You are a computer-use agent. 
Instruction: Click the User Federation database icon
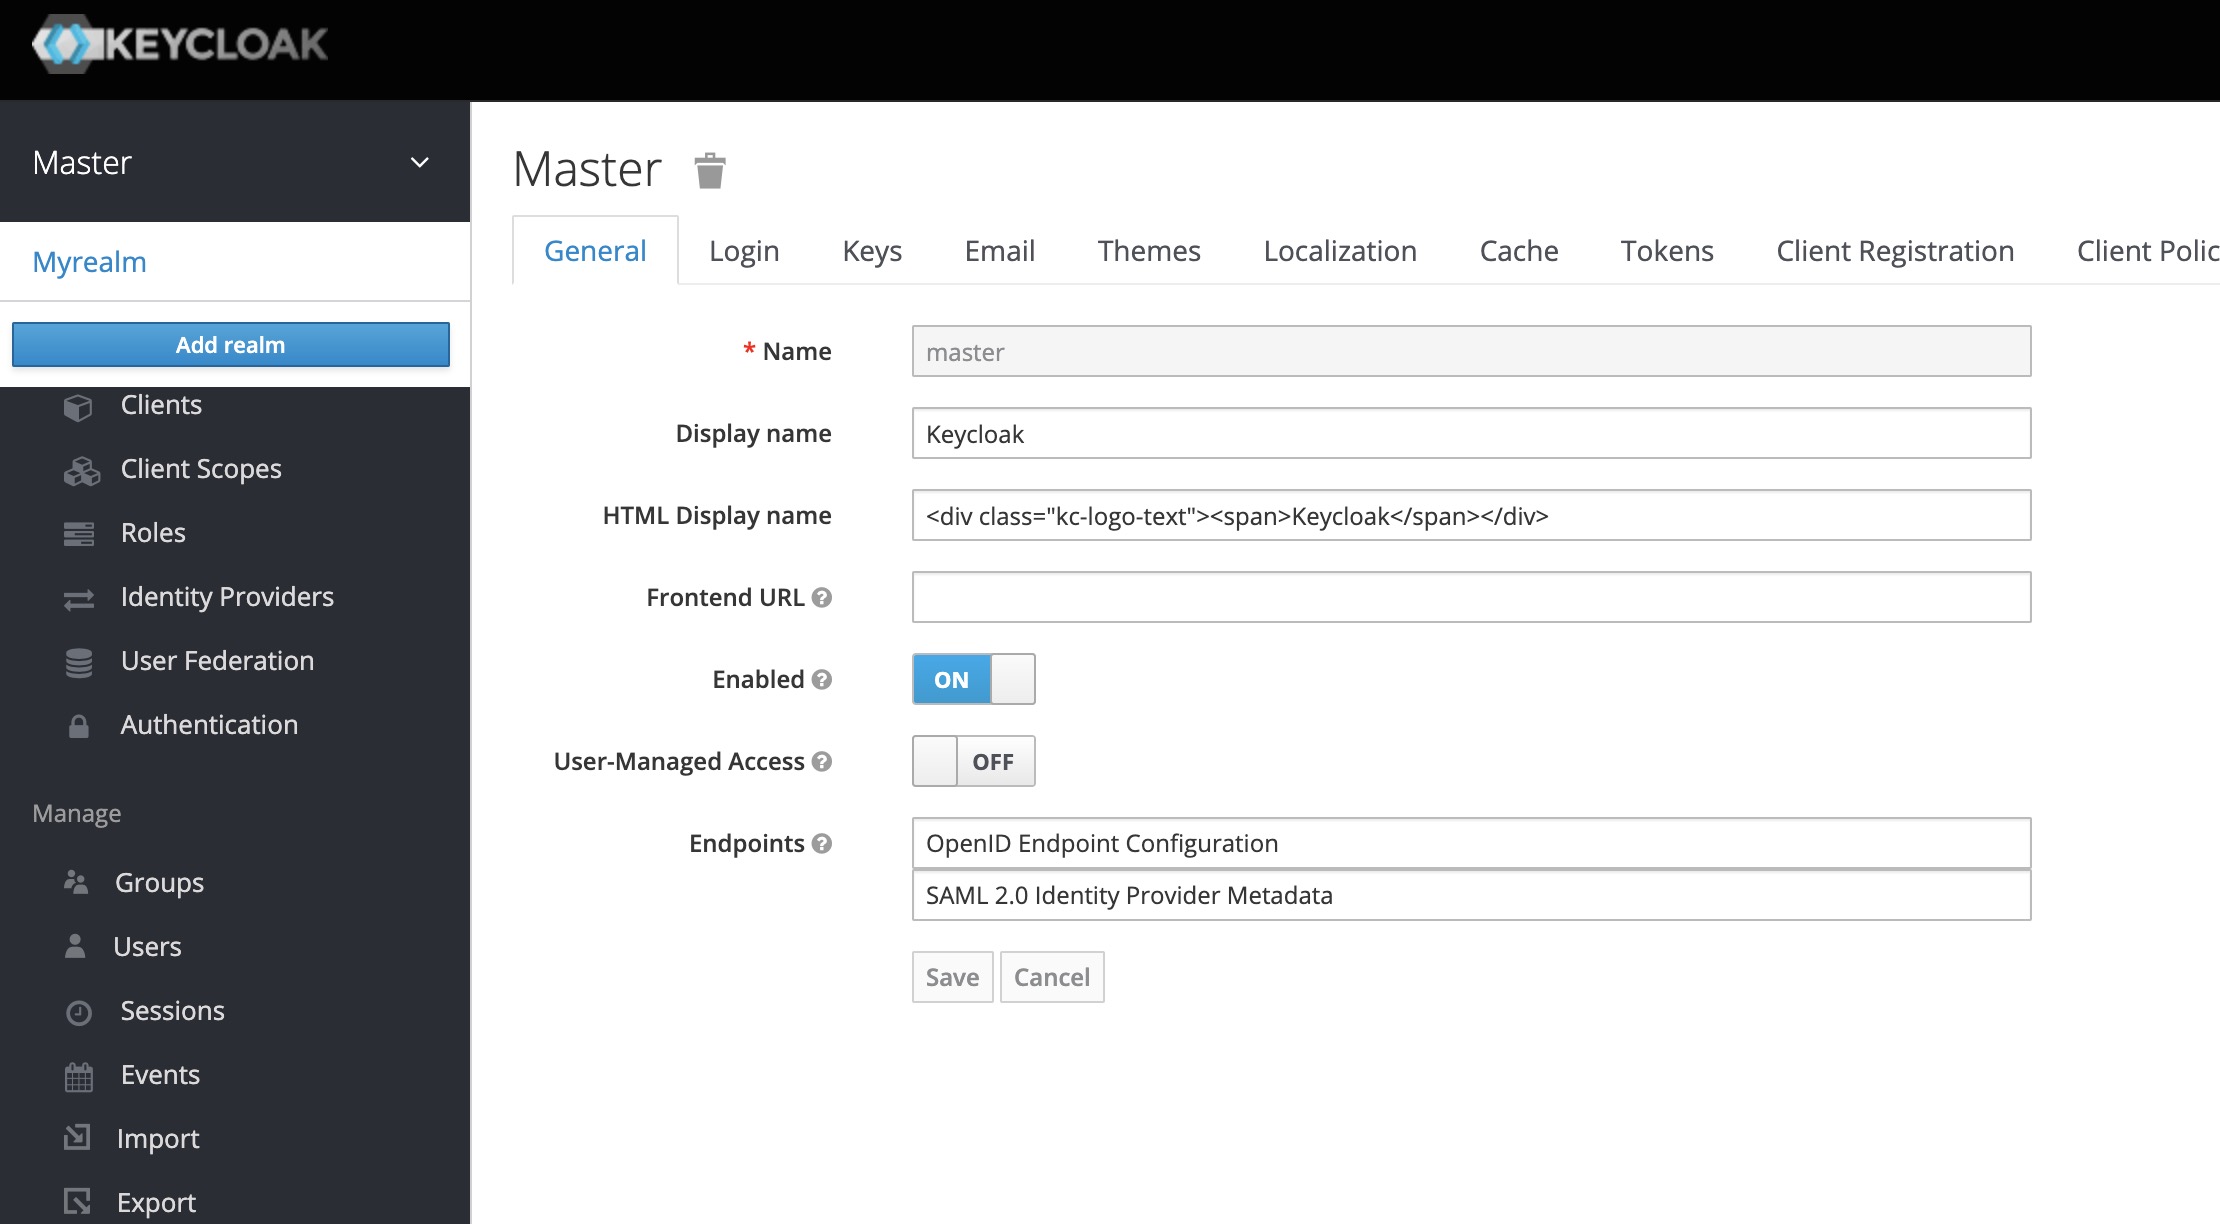pos(79,662)
